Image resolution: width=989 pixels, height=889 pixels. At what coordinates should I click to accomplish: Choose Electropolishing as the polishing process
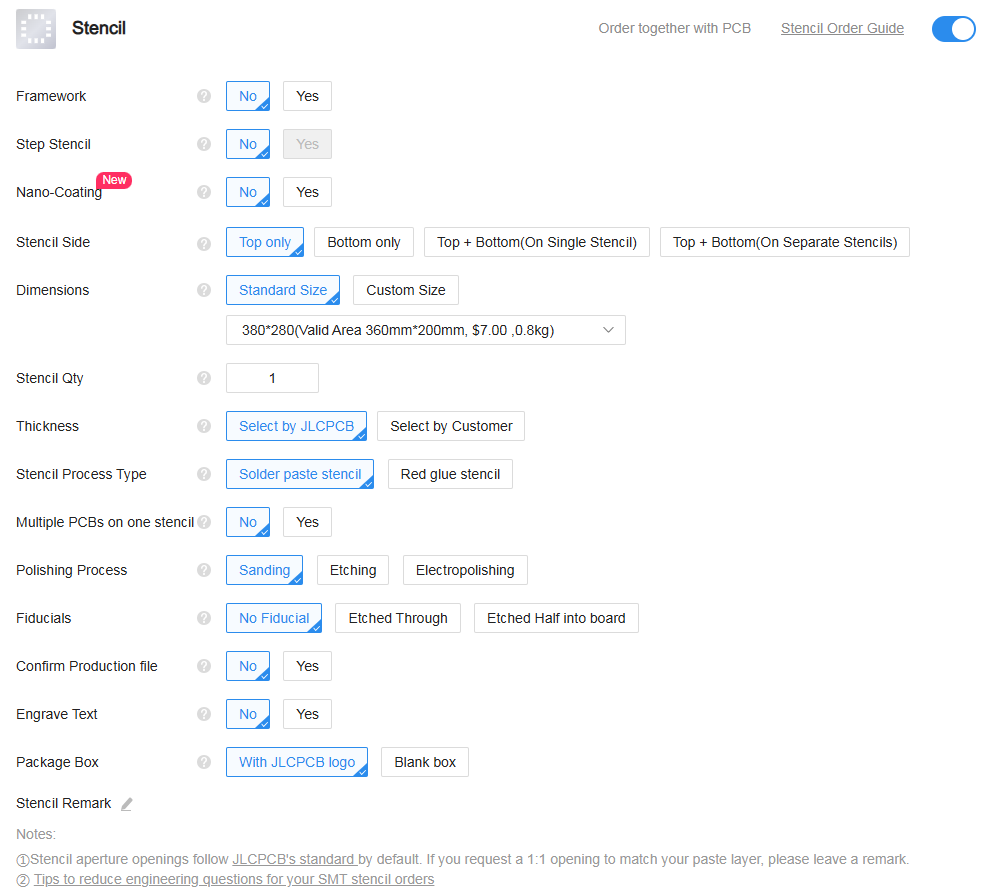pos(465,570)
